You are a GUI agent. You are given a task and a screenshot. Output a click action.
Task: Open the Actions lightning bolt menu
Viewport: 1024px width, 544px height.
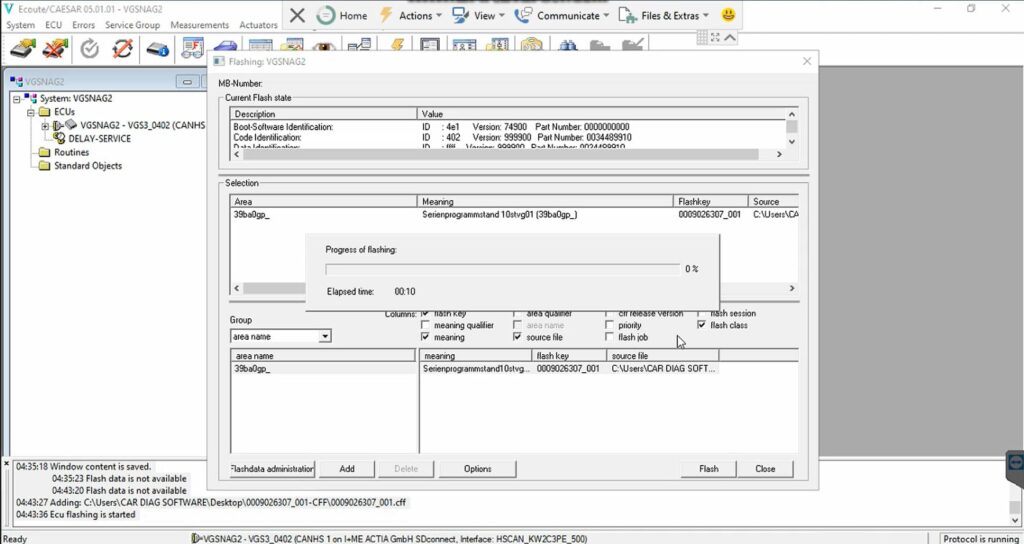point(406,15)
